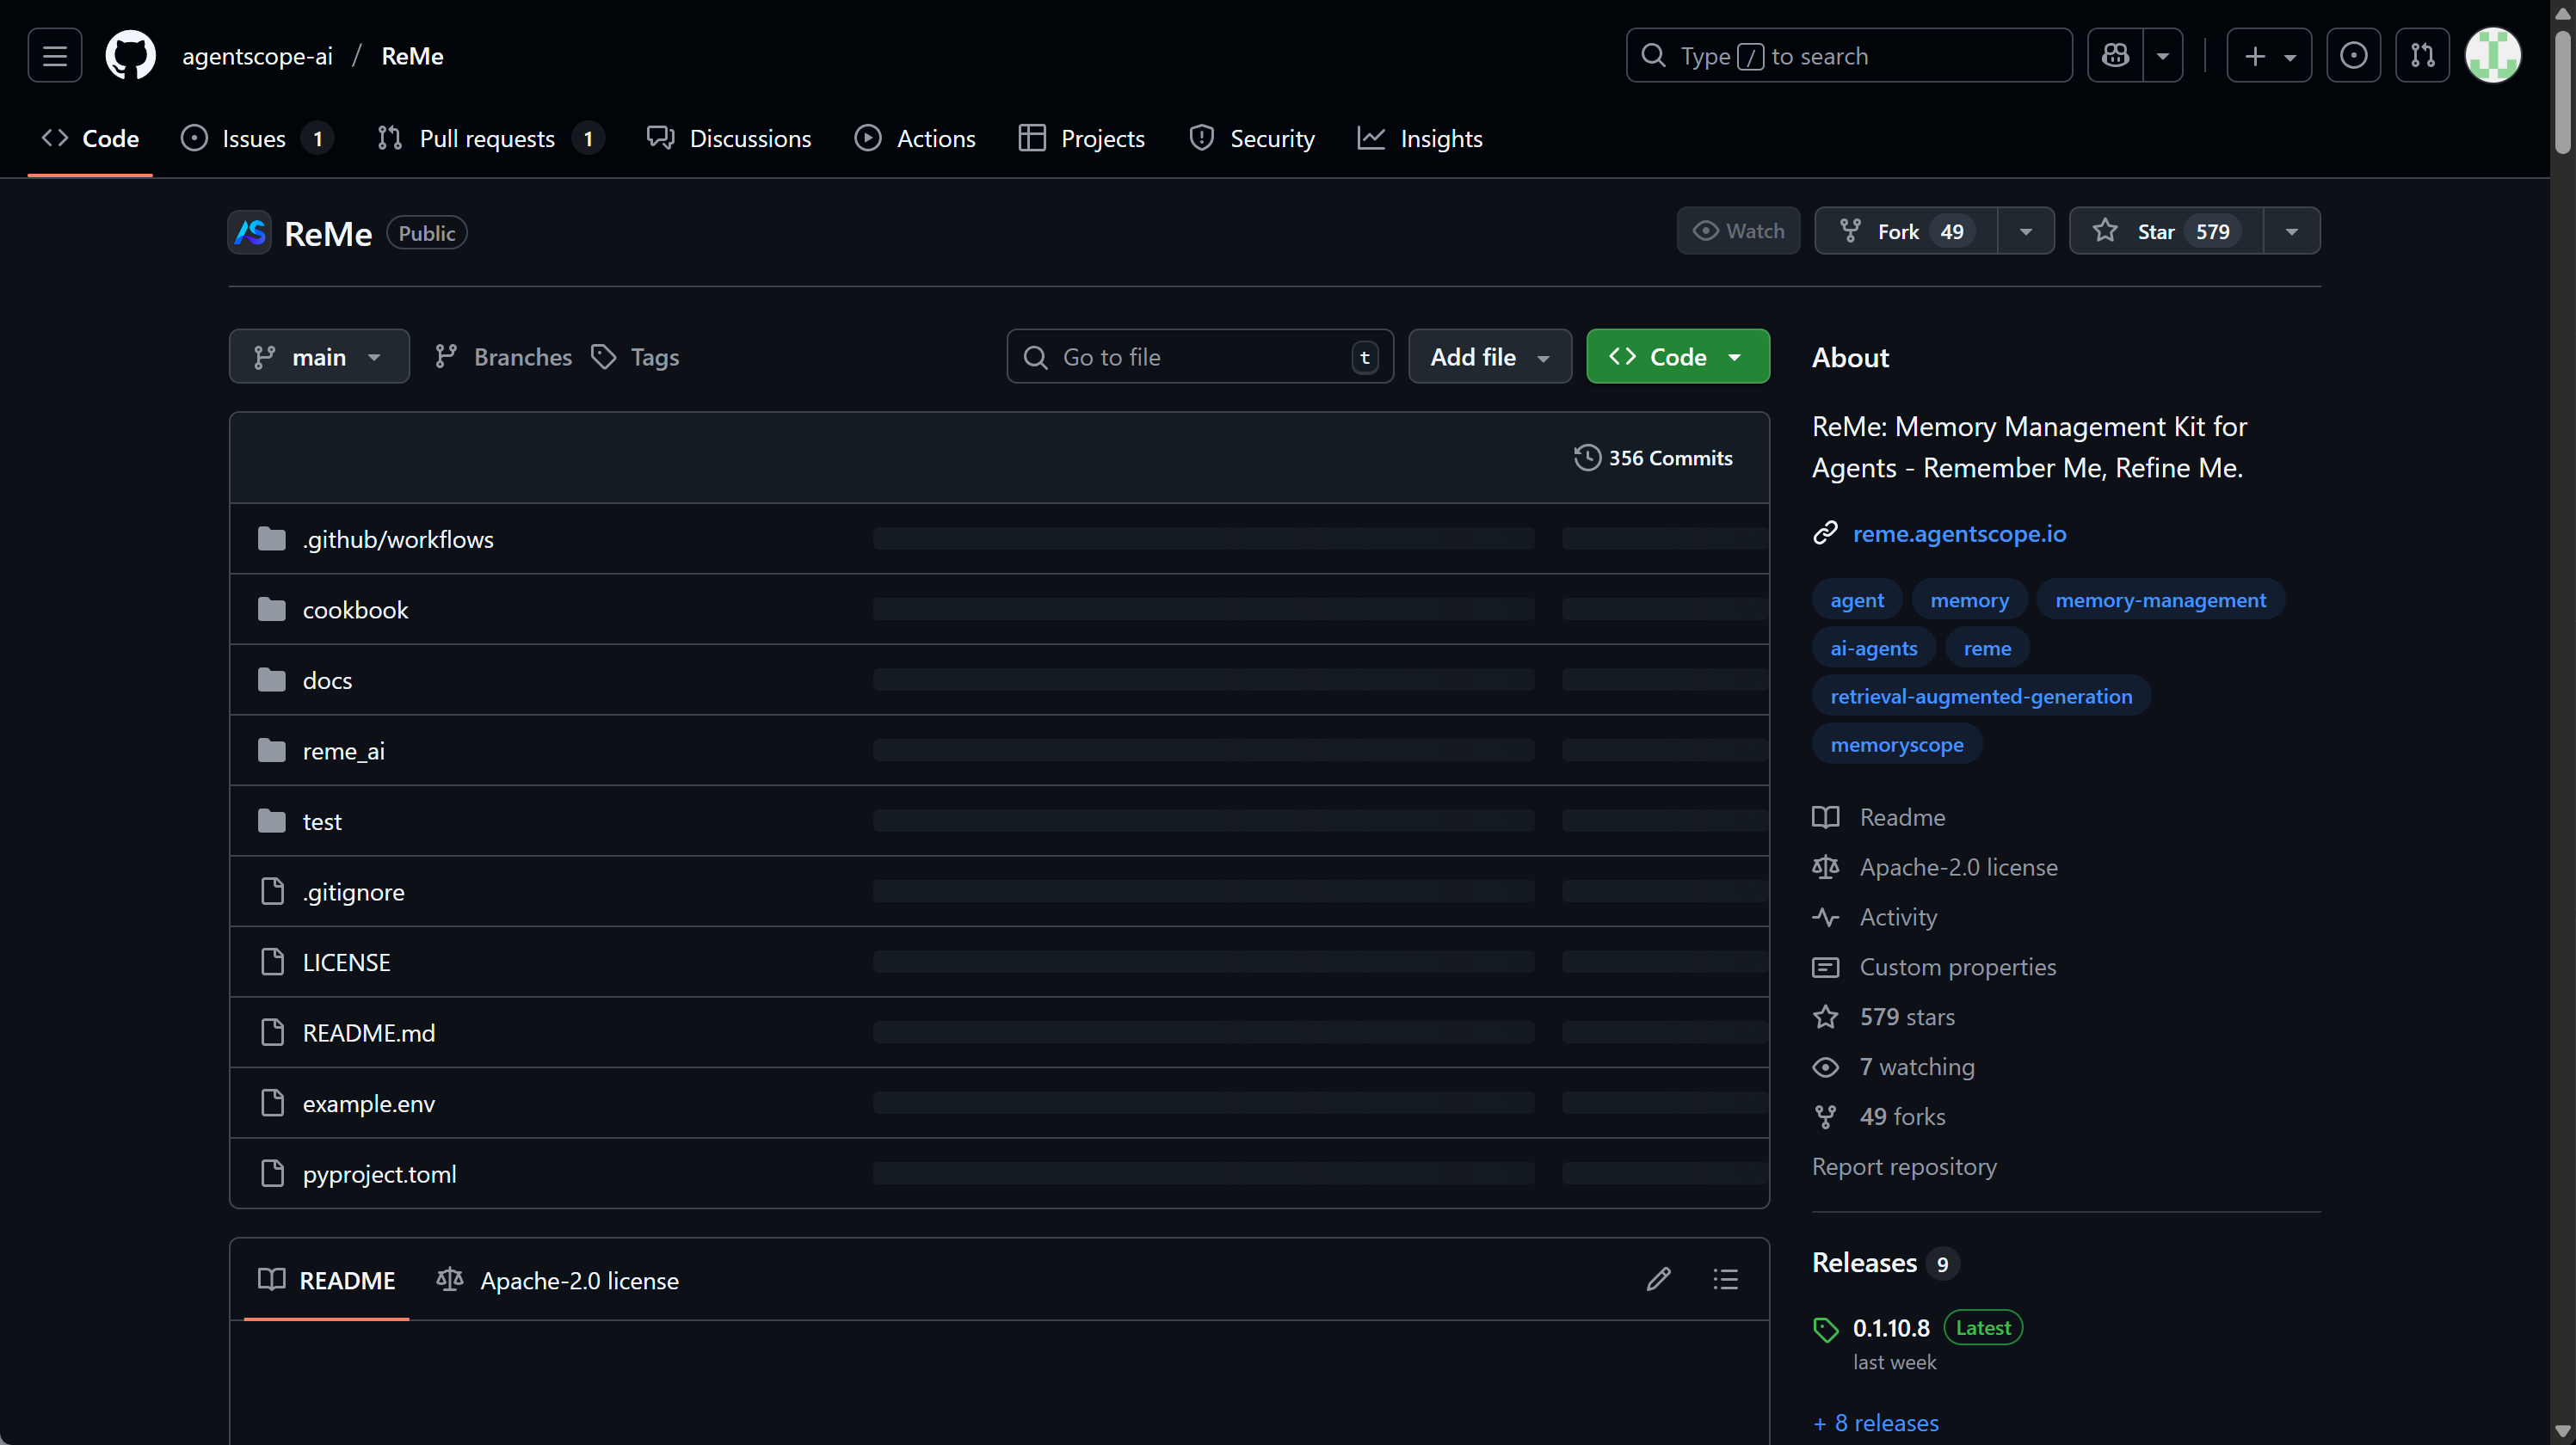Image resolution: width=2576 pixels, height=1445 pixels.
Task: Click the reme_ai folder icon
Action: click(272, 751)
